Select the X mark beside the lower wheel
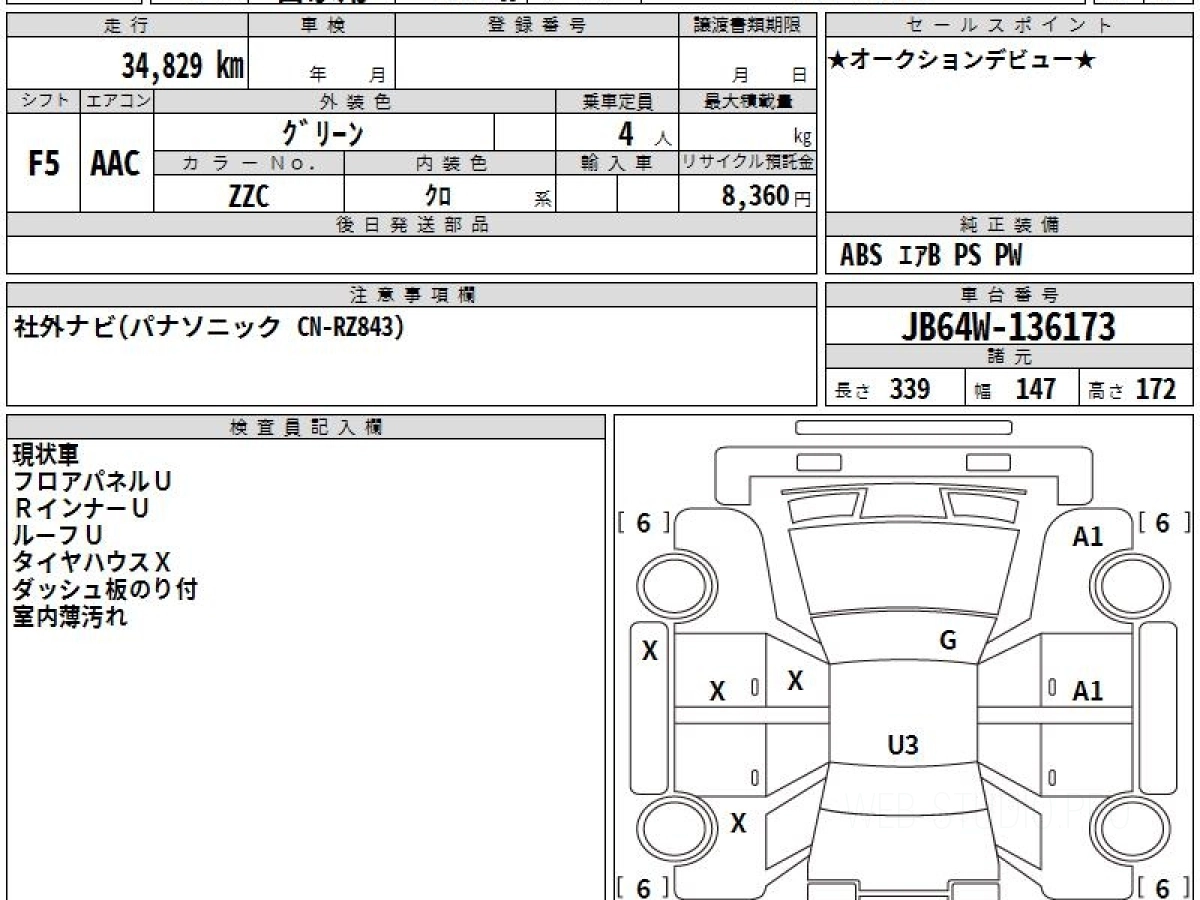This screenshot has height=900, width=1200. coord(739,824)
